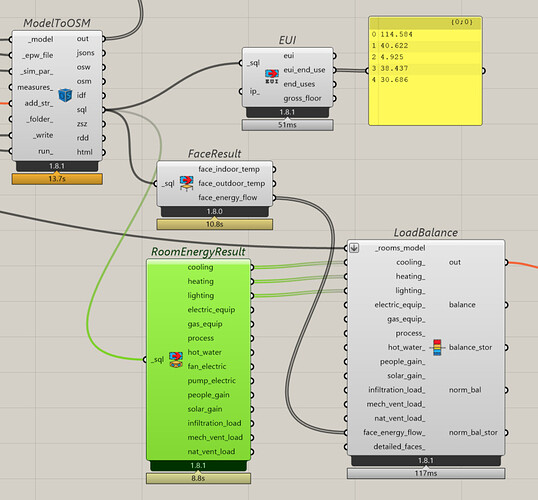The width and height of the screenshot is (538, 500).
Task: Click the eui_end_use output on EUI
Action: point(304,70)
